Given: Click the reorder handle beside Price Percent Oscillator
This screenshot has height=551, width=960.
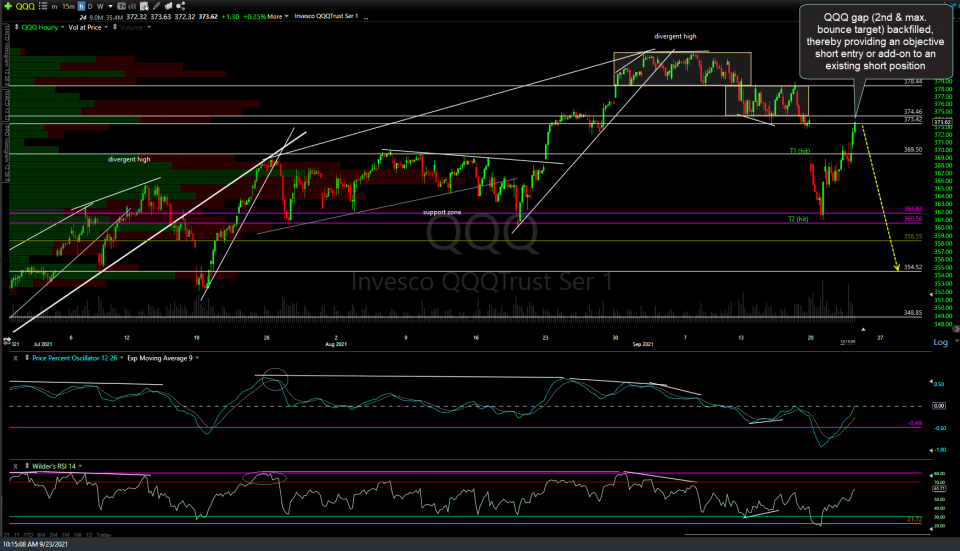Looking at the screenshot, I should click(26, 358).
